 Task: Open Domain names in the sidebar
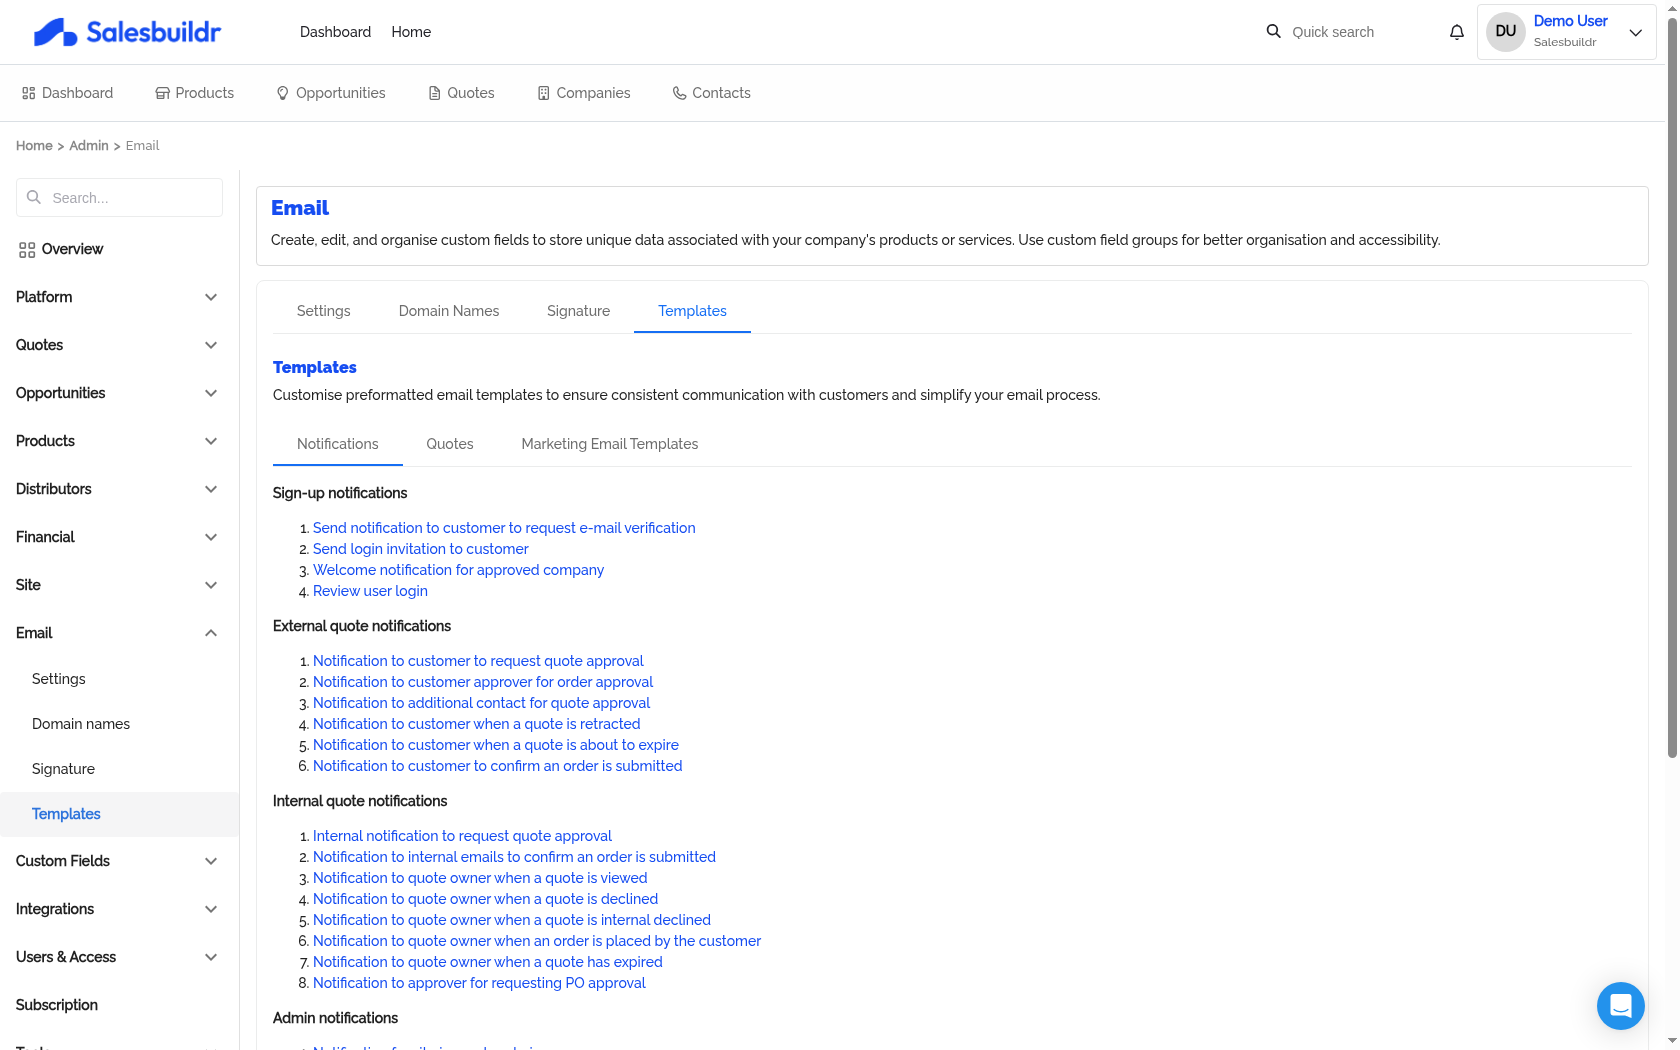pos(81,724)
